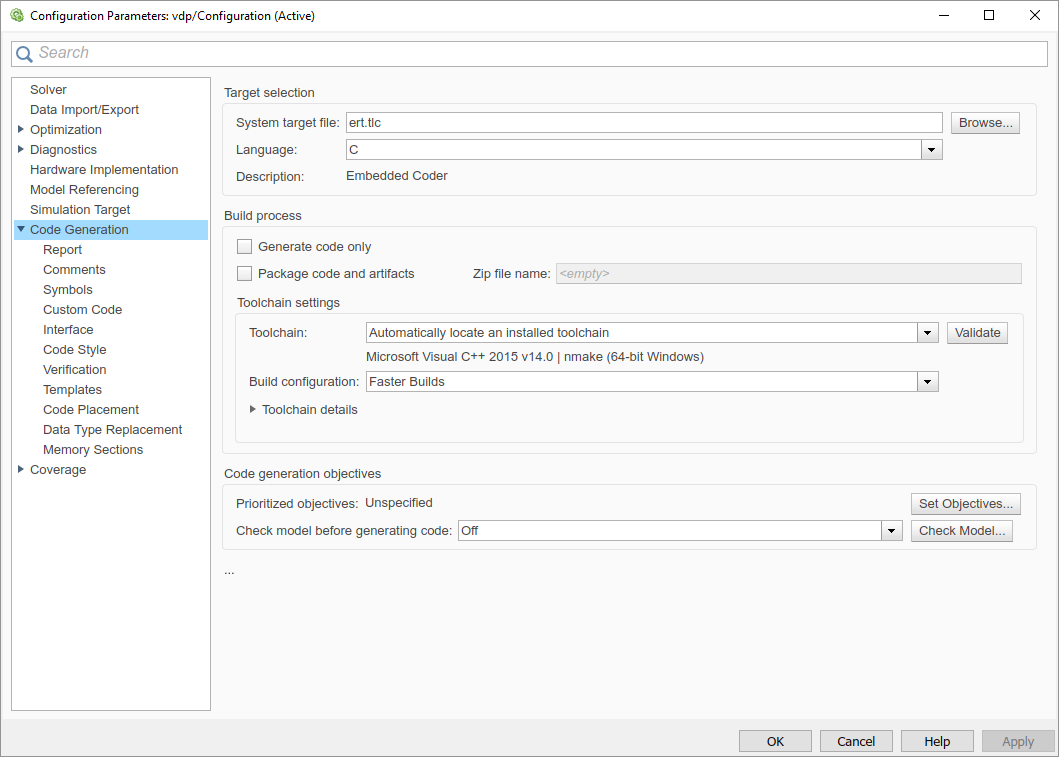1059x757 pixels.
Task: Enable Generate code only checkbox
Action: pos(244,246)
